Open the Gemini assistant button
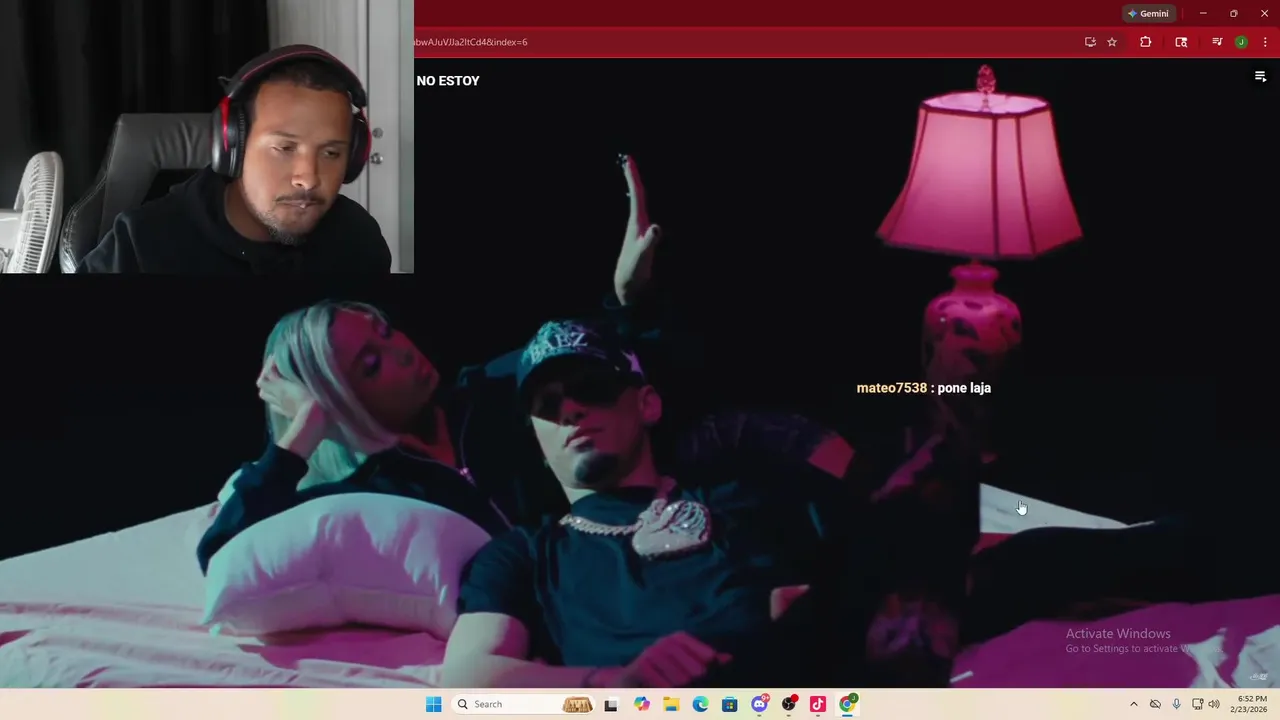The height and width of the screenshot is (720, 1280). click(x=1148, y=14)
